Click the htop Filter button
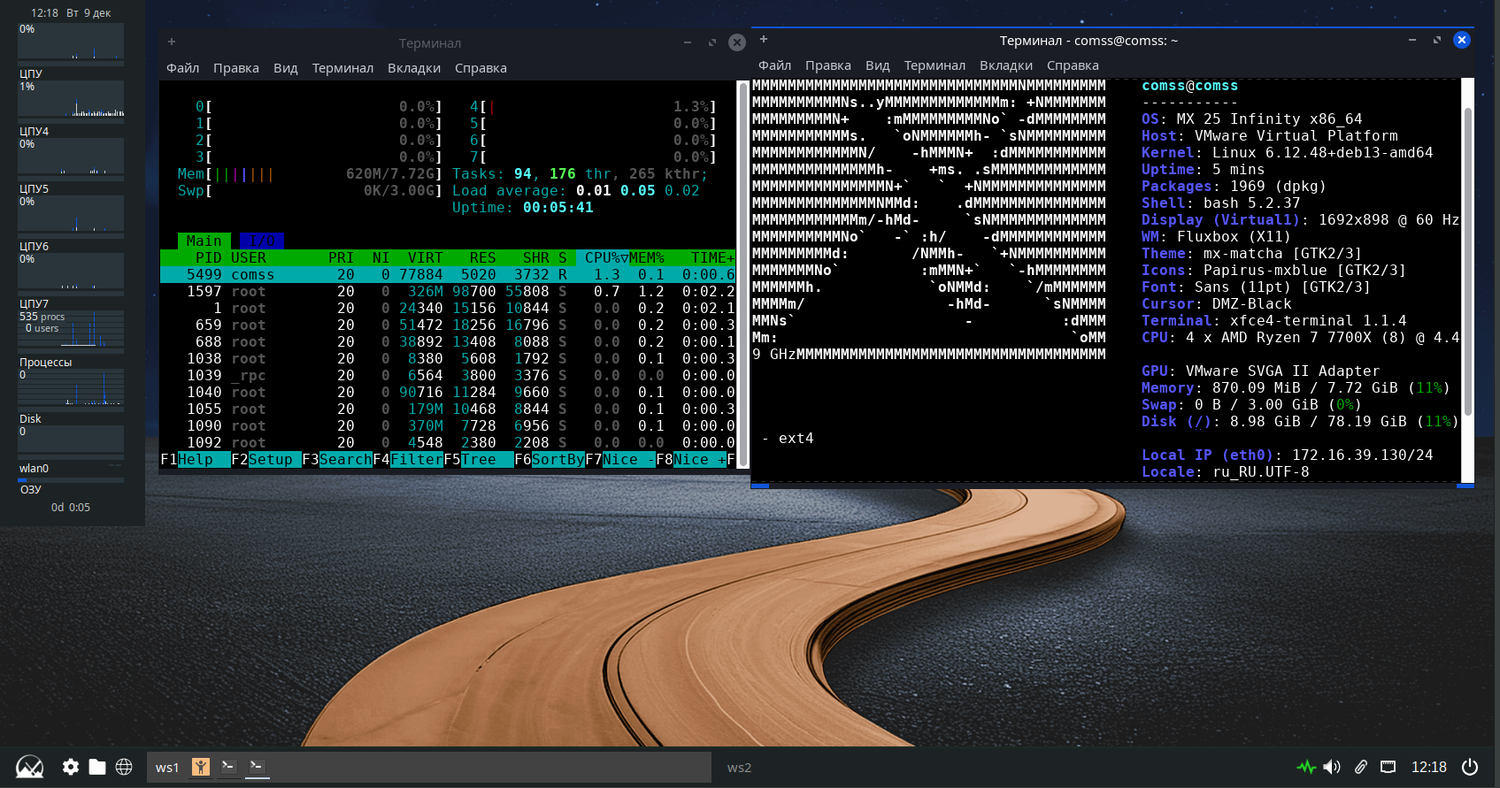This screenshot has width=1500, height=788. click(x=415, y=460)
